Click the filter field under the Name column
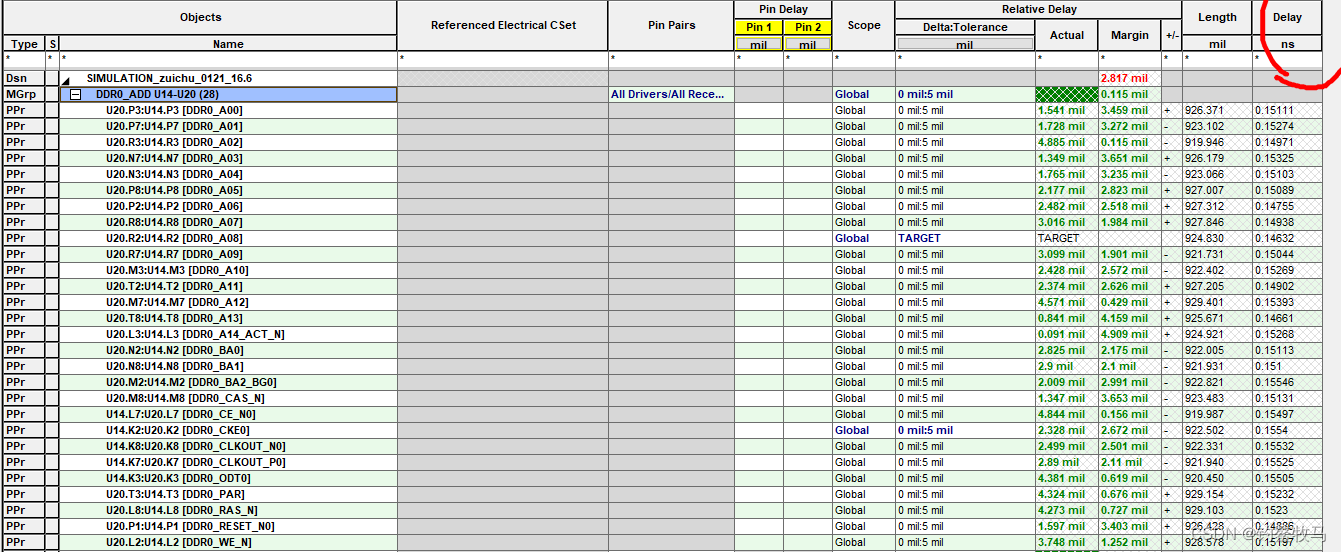 [x=228, y=60]
